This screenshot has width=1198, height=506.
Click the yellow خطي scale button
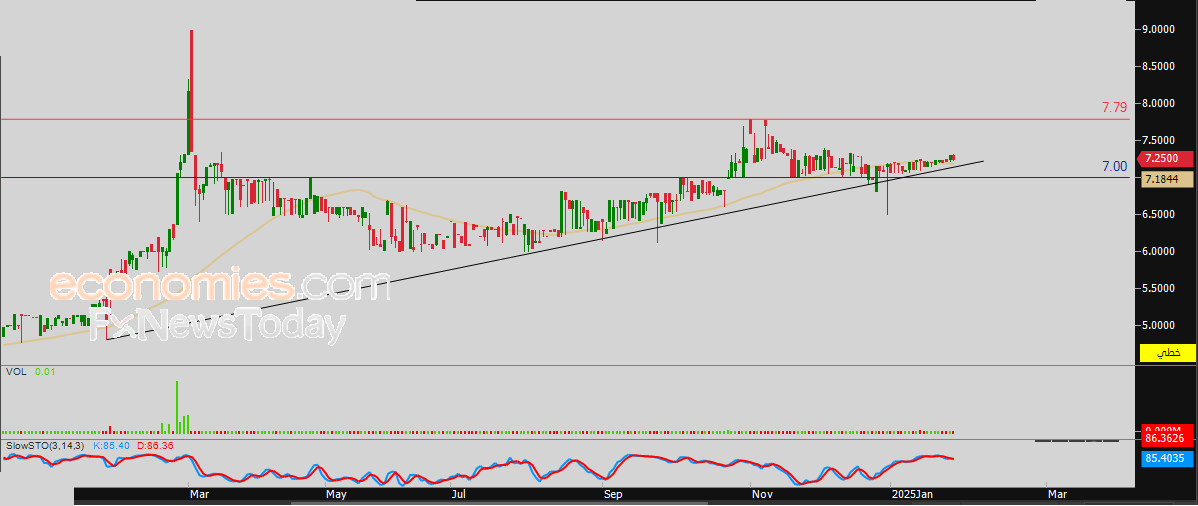click(x=1167, y=352)
